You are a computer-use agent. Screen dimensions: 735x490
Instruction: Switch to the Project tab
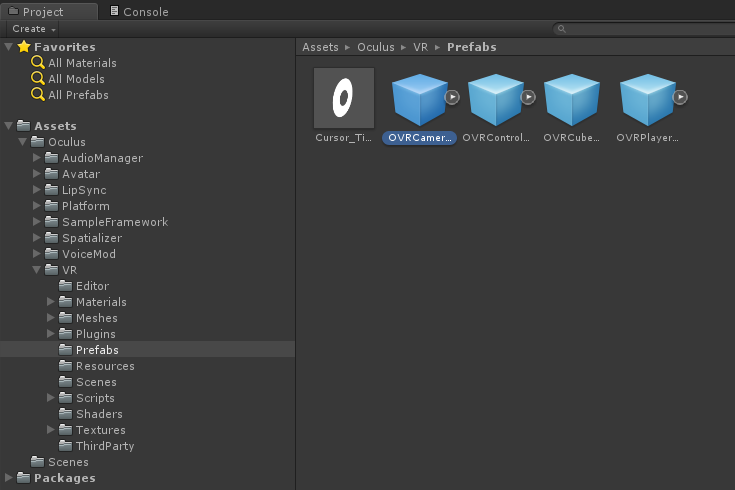pyautogui.click(x=49, y=11)
